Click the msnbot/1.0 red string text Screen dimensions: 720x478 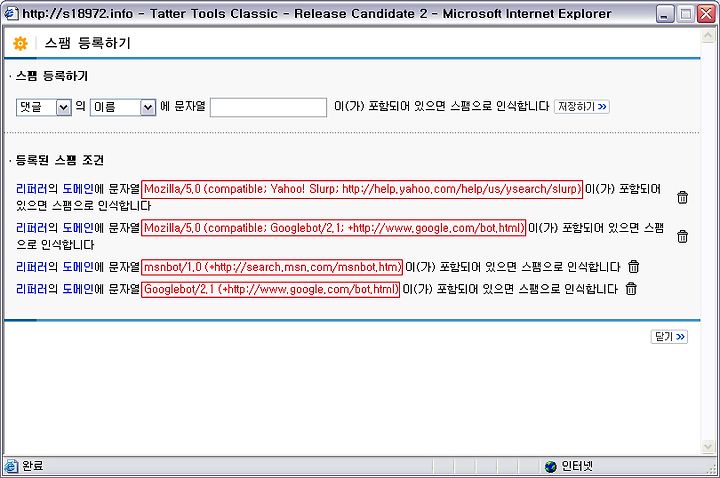[x=272, y=267]
